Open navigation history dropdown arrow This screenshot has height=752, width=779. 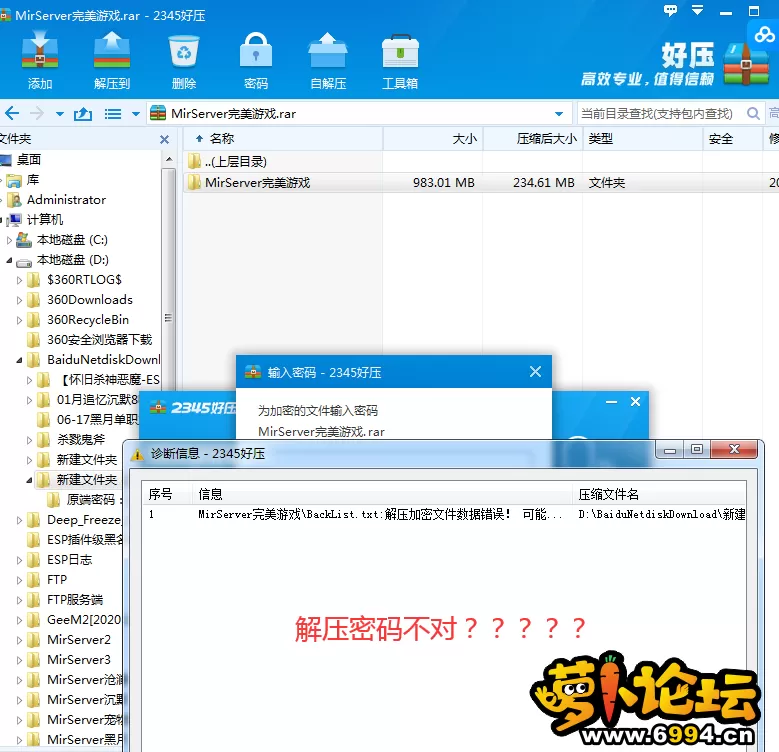(60, 114)
